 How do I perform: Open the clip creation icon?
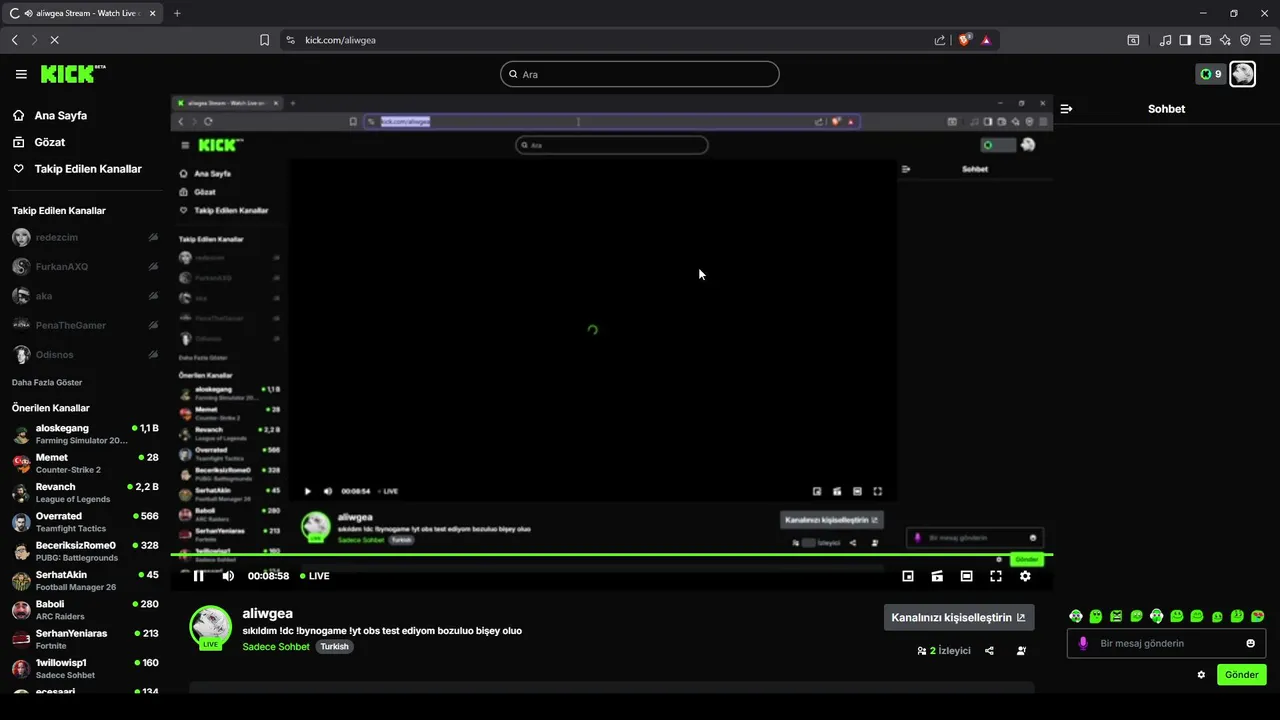coord(937,576)
